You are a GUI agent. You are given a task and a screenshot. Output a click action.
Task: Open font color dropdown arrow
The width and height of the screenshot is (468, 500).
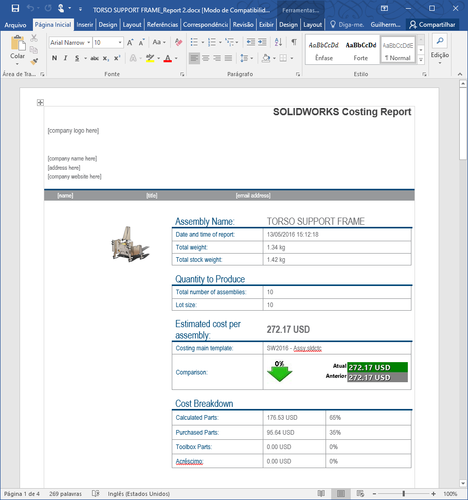click(176, 58)
